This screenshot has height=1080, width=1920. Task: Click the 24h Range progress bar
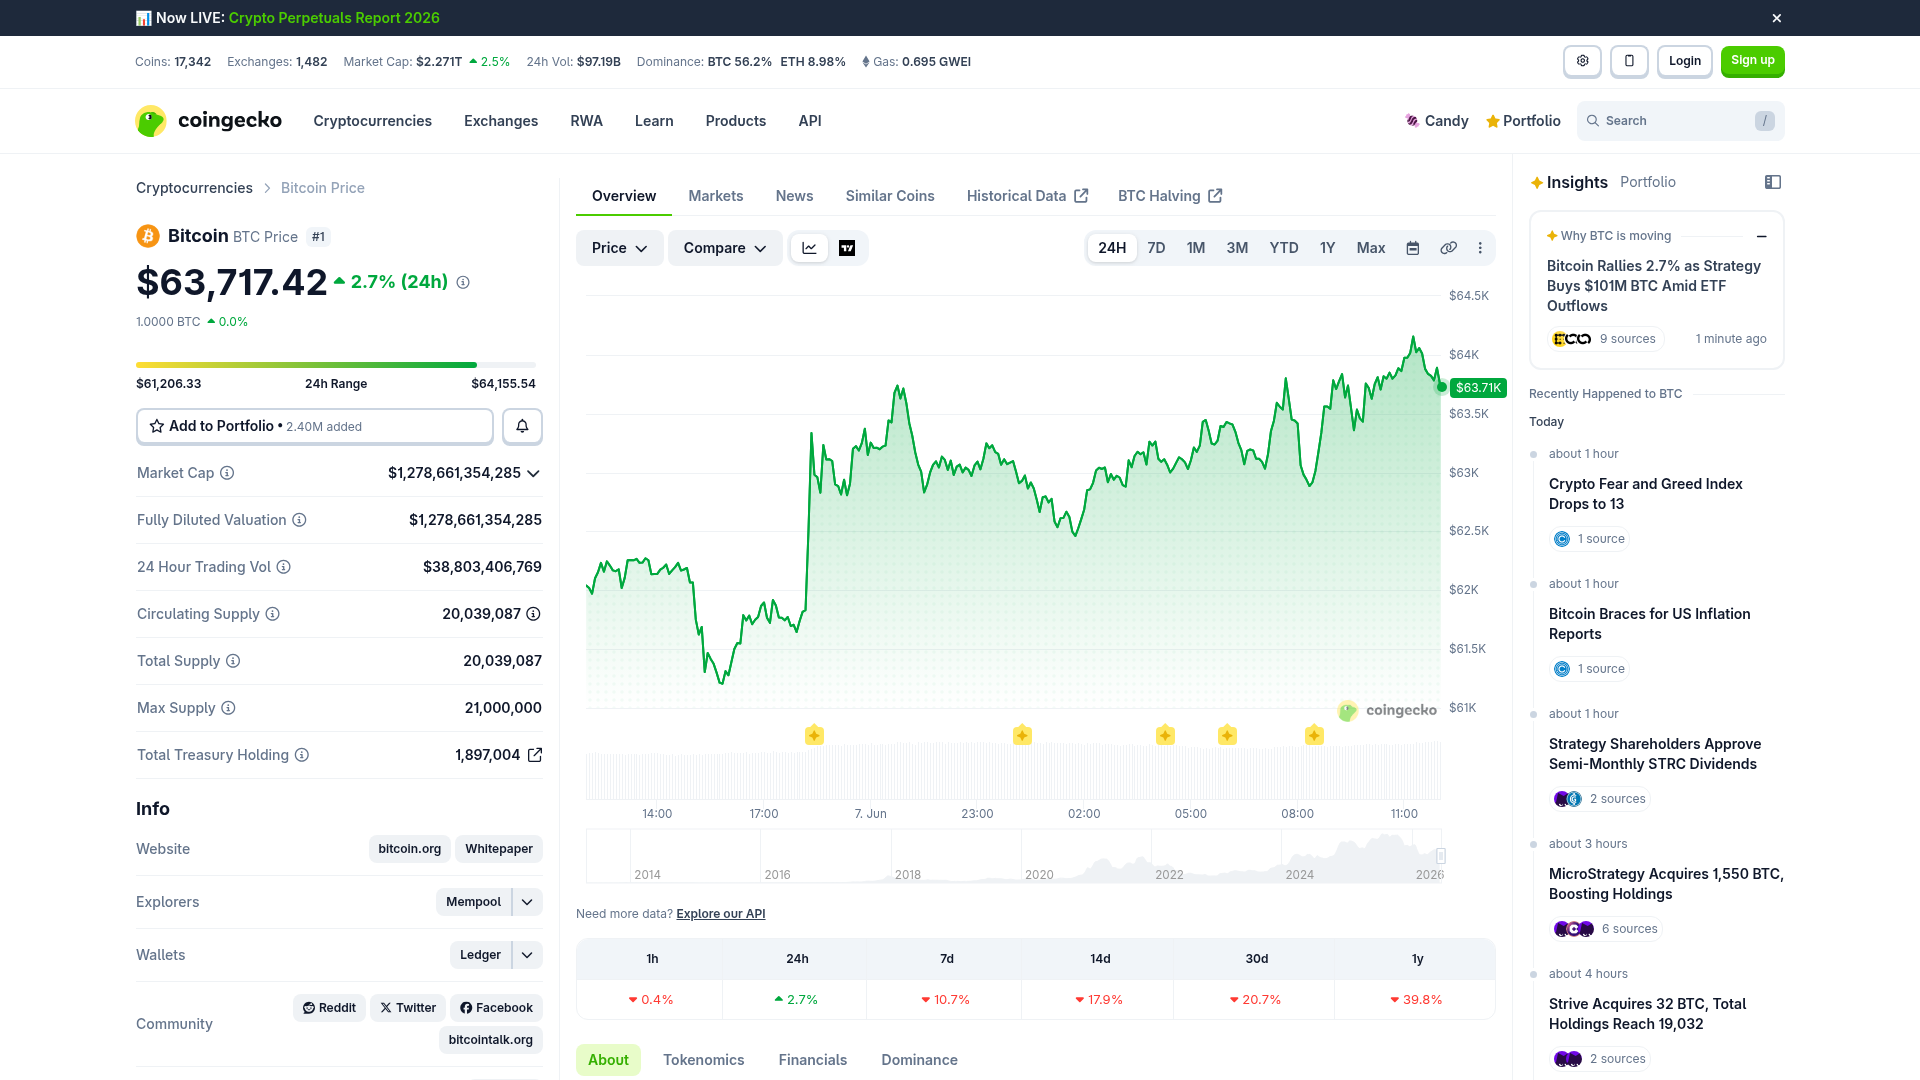[x=336, y=365]
